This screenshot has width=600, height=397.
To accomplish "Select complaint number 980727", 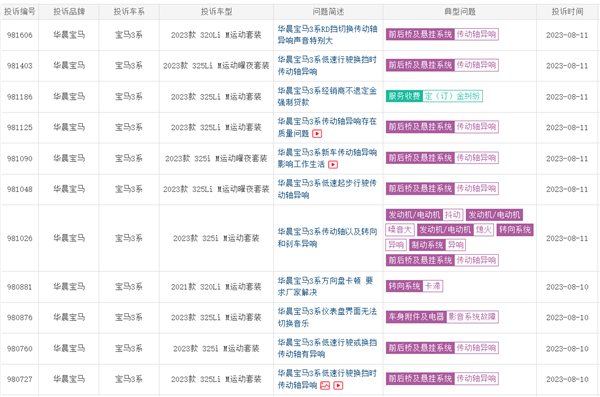I will point(20,379).
